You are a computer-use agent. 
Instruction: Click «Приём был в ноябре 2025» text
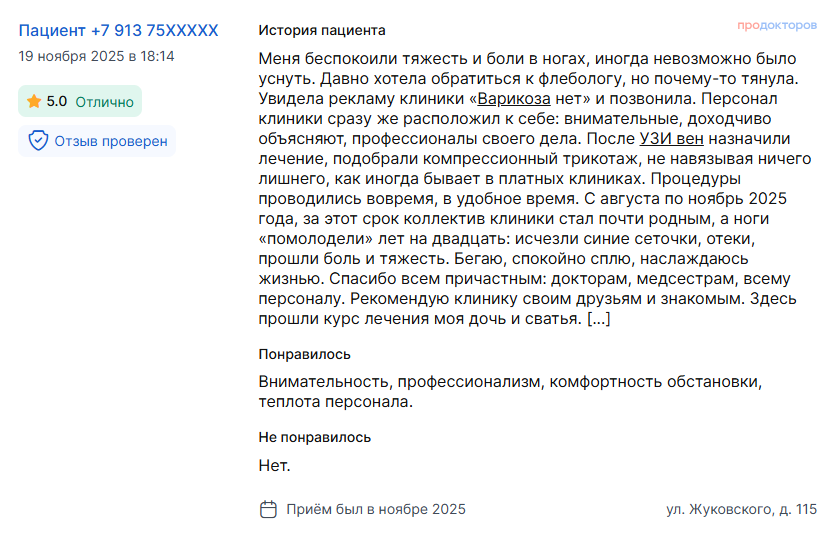[376, 509]
